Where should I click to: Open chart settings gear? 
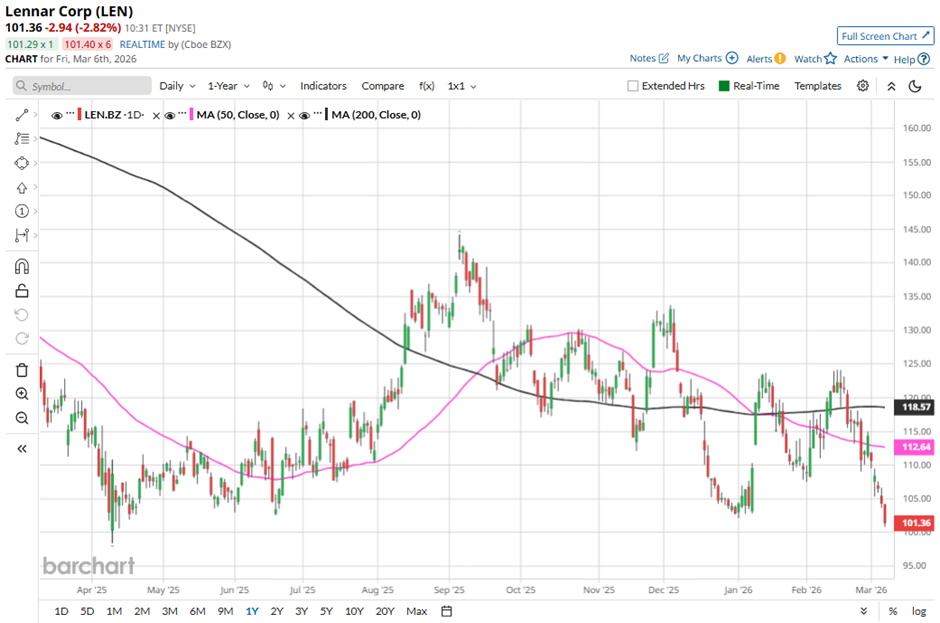click(x=863, y=86)
